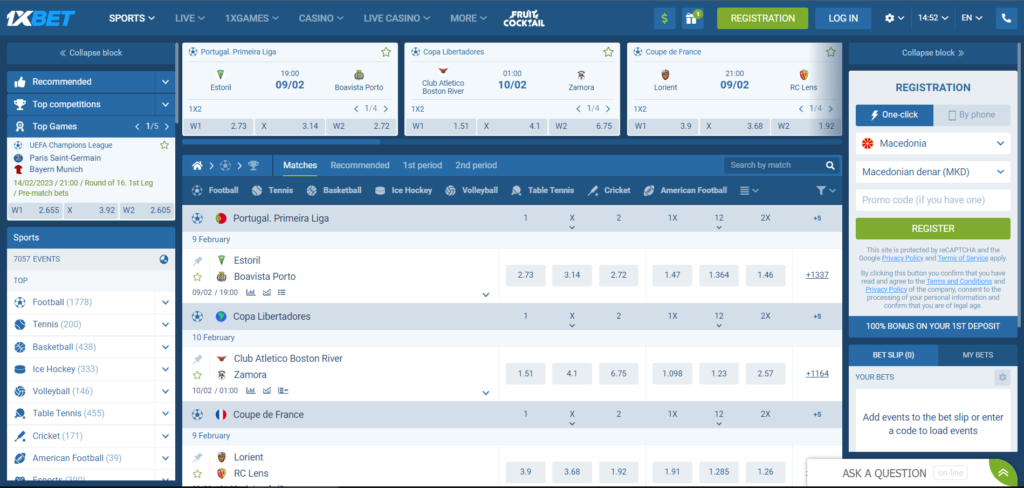The height and width of the screenshot is (488, 1024).
Task: Open the +1337 more markets link
Action: coord(816,275)
